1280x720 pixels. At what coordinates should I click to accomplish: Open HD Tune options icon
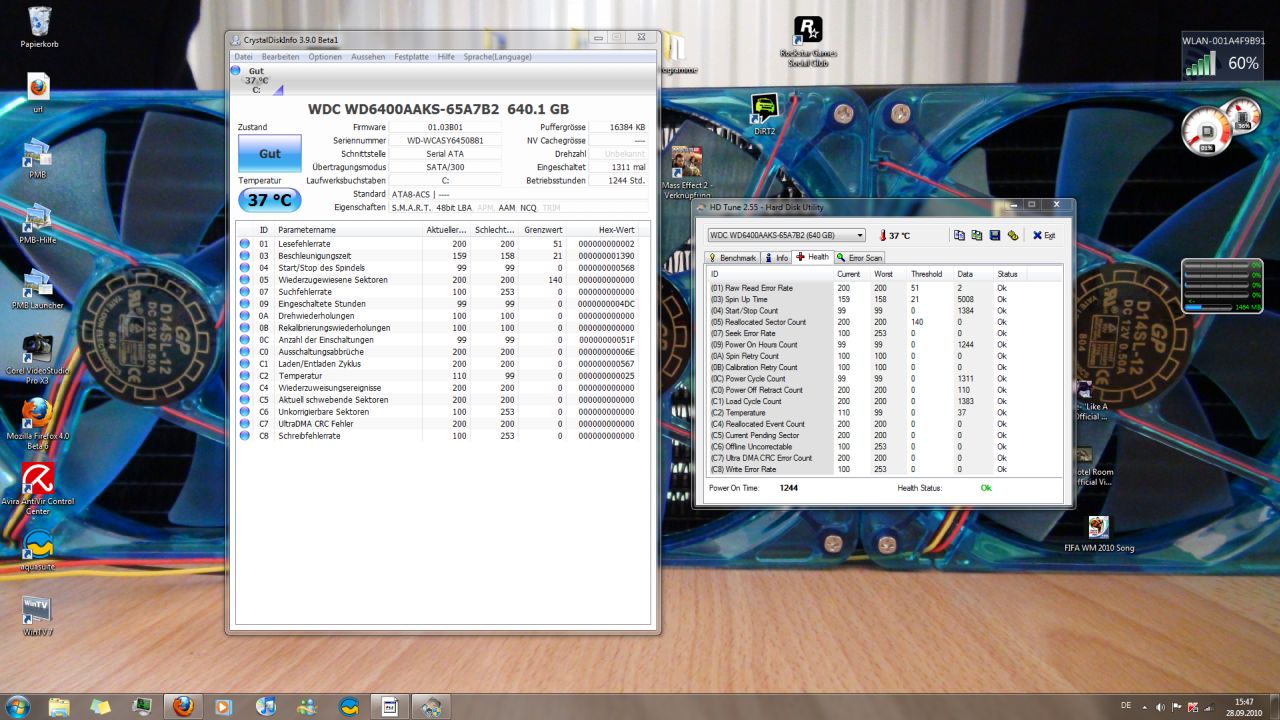coord(1013,235)
